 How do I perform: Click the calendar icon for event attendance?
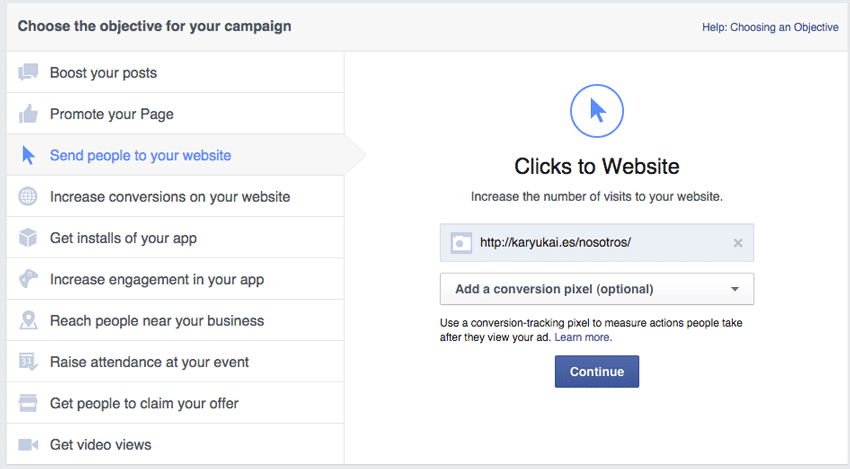[28, 362]
